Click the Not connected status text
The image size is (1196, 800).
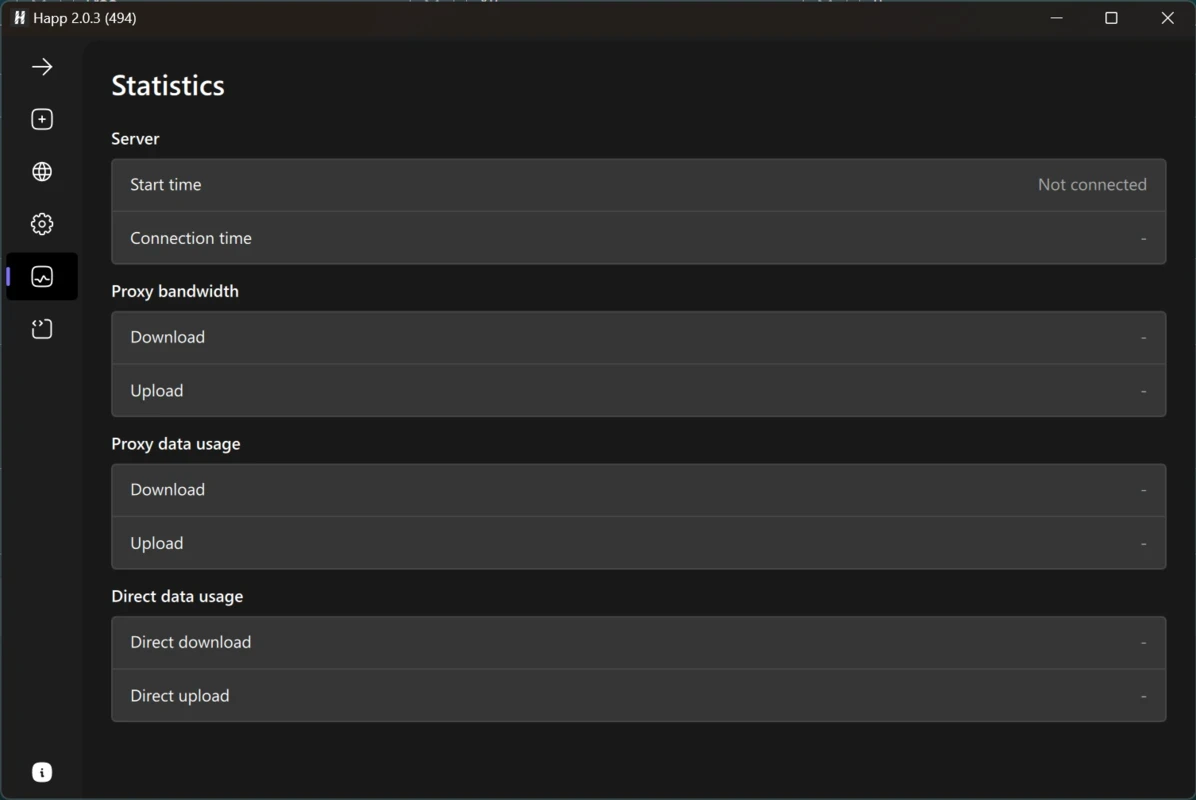point(1092,185)
